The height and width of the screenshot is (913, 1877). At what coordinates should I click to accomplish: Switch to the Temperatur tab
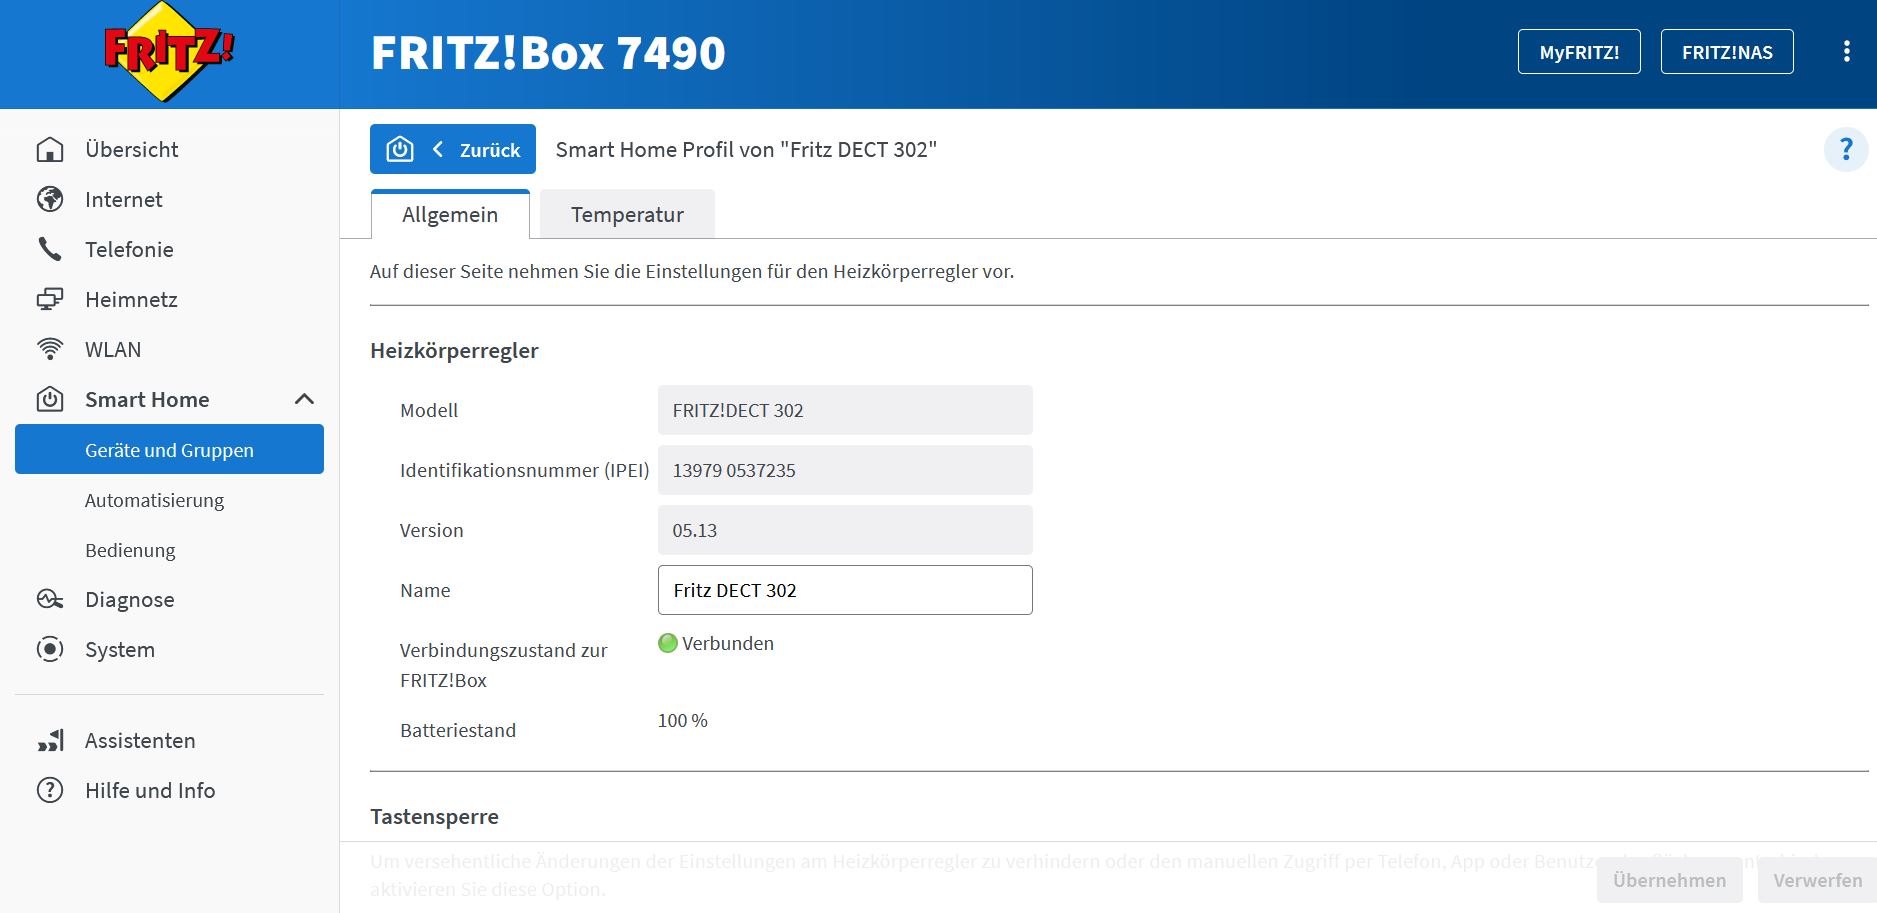pyautogui.click(x=627, y=214)
